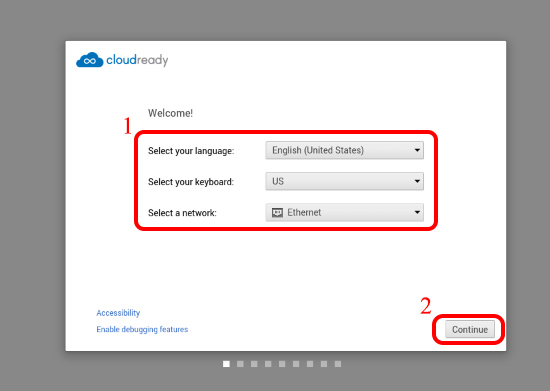Click the 'Welcome!' heading text
Image resolution: width=550 pixels, height=391 pixels.
coord(170,113)
